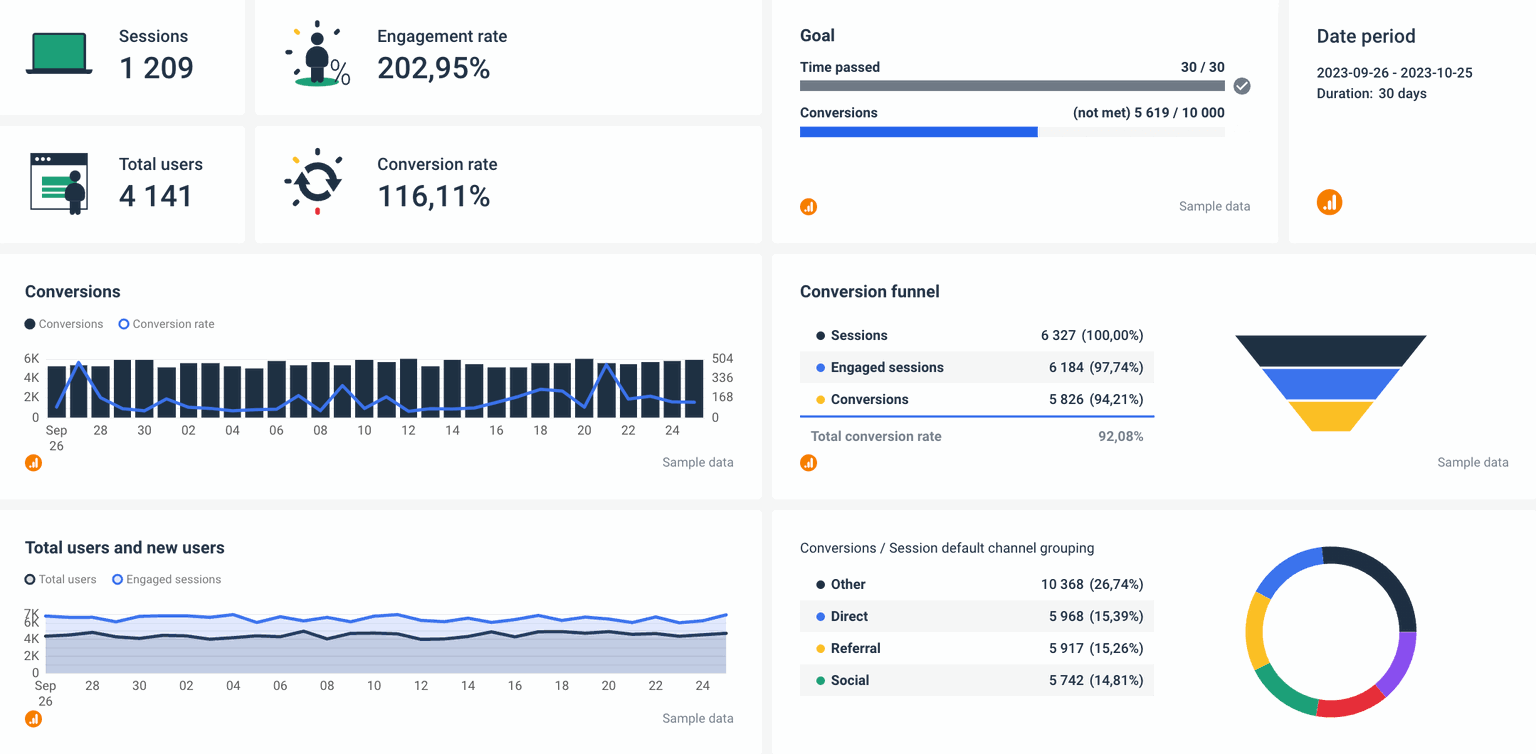Click the green laptop icon beside Sessions
The image size is (1536, 754).
click(59, 52)
